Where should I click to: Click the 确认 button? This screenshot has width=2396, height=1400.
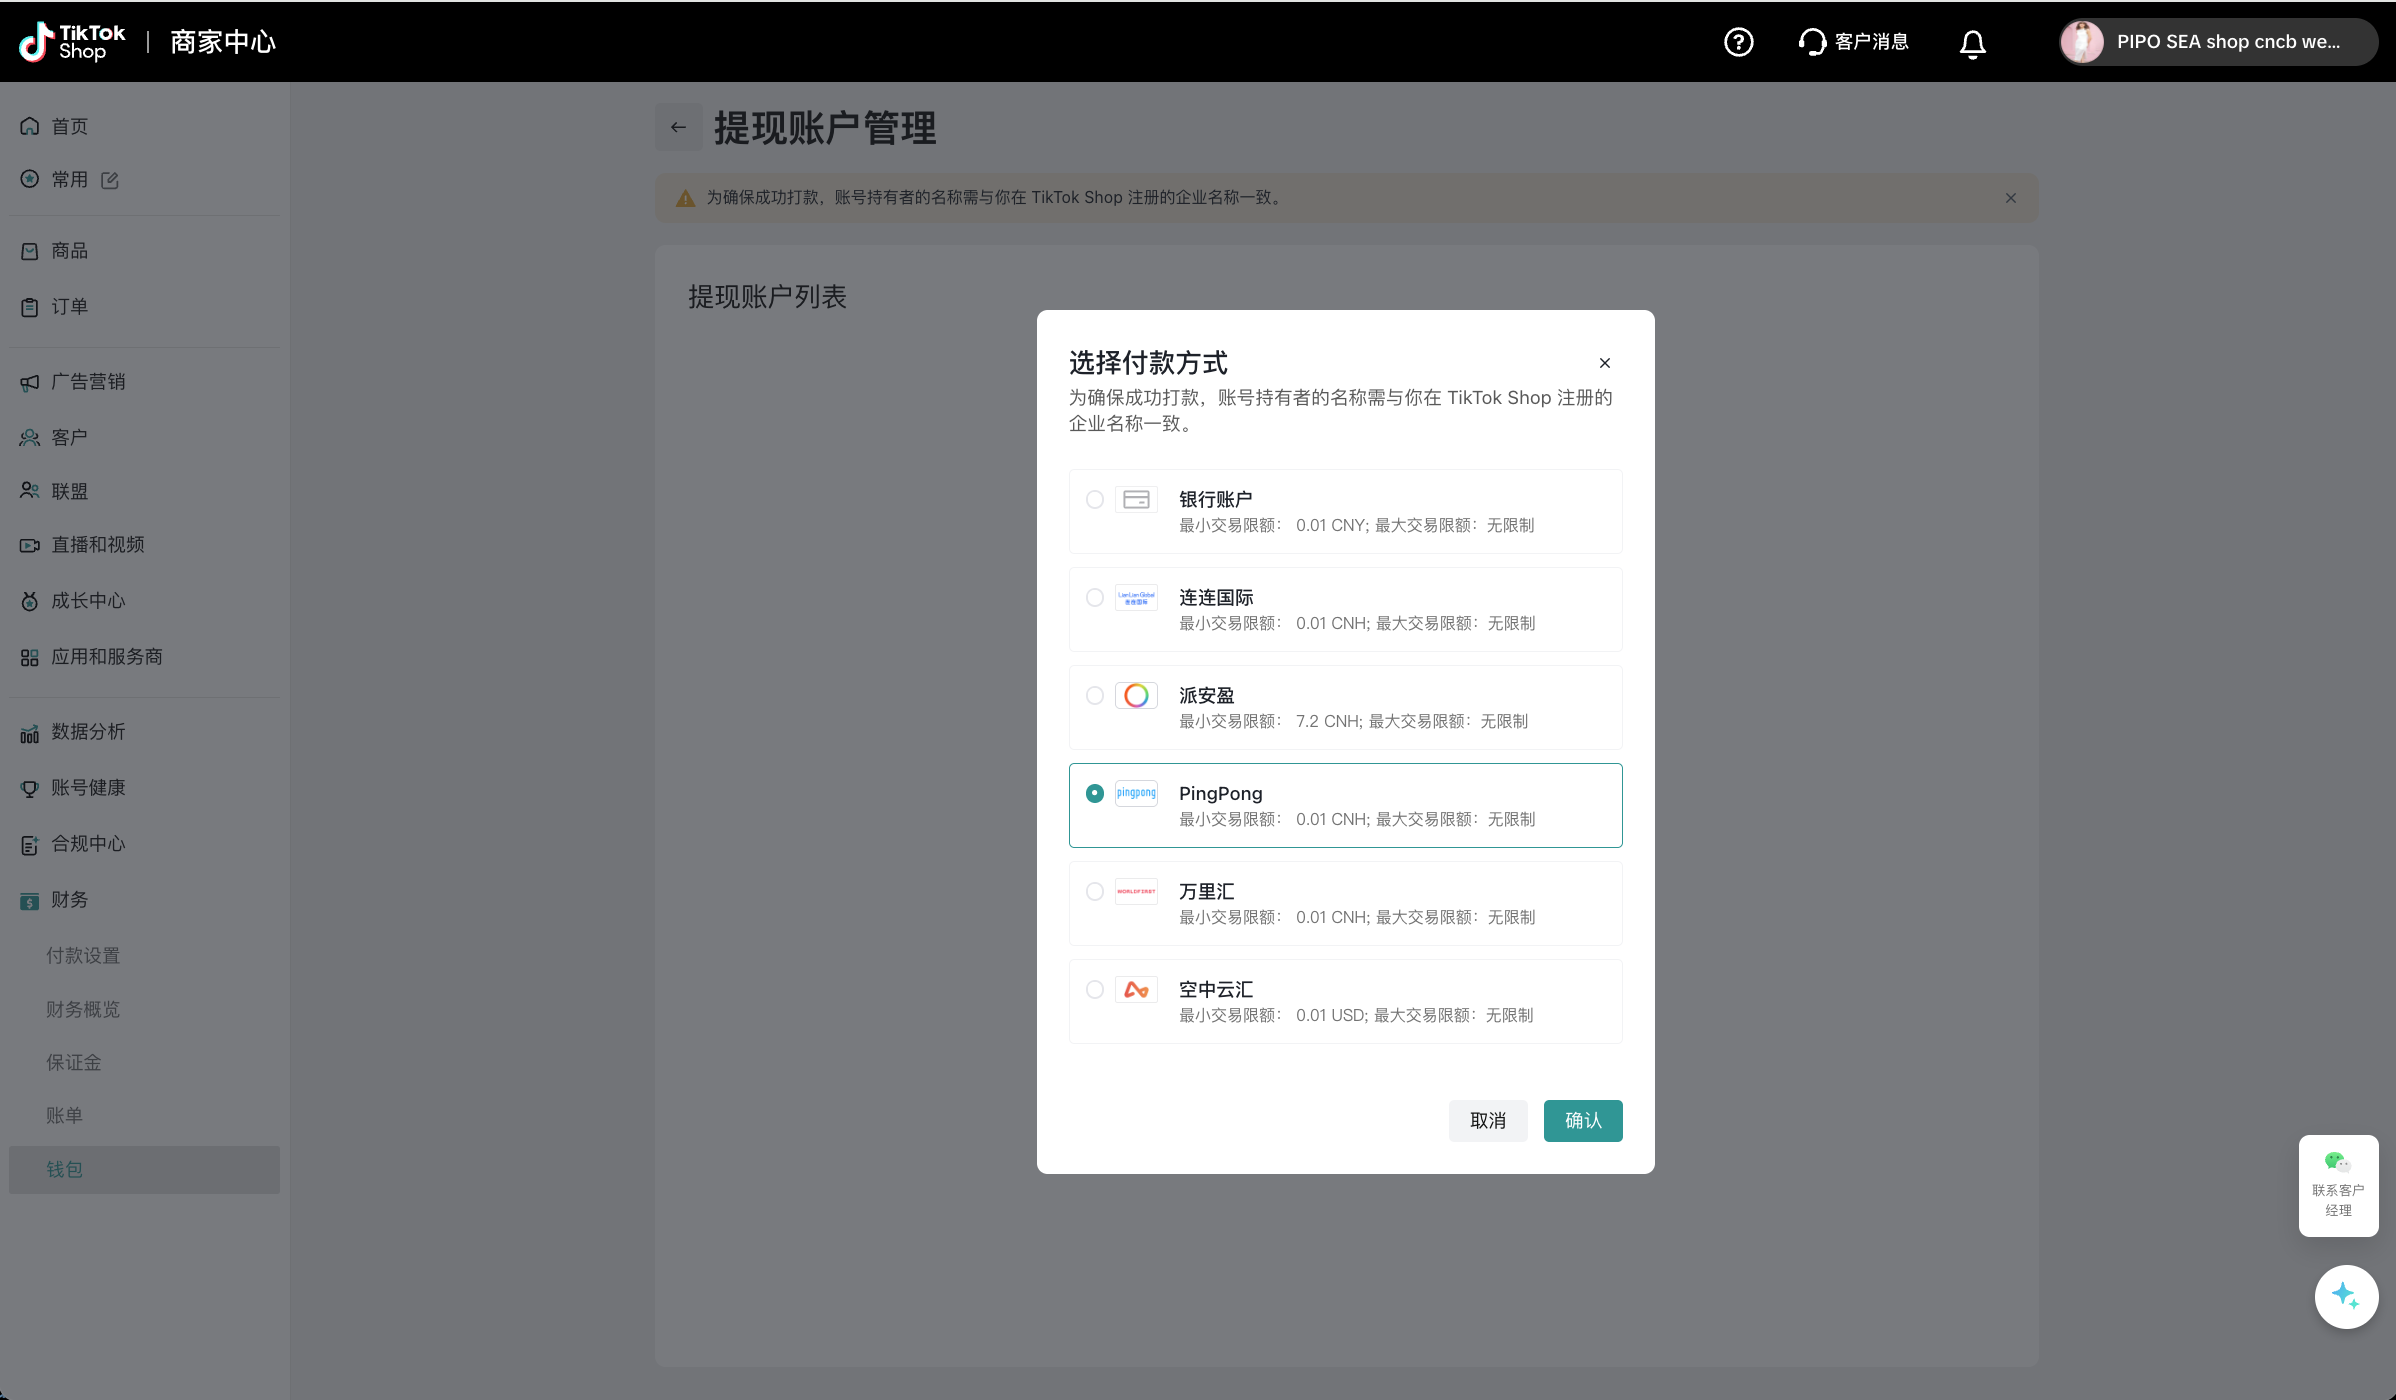[1582, 1120]
